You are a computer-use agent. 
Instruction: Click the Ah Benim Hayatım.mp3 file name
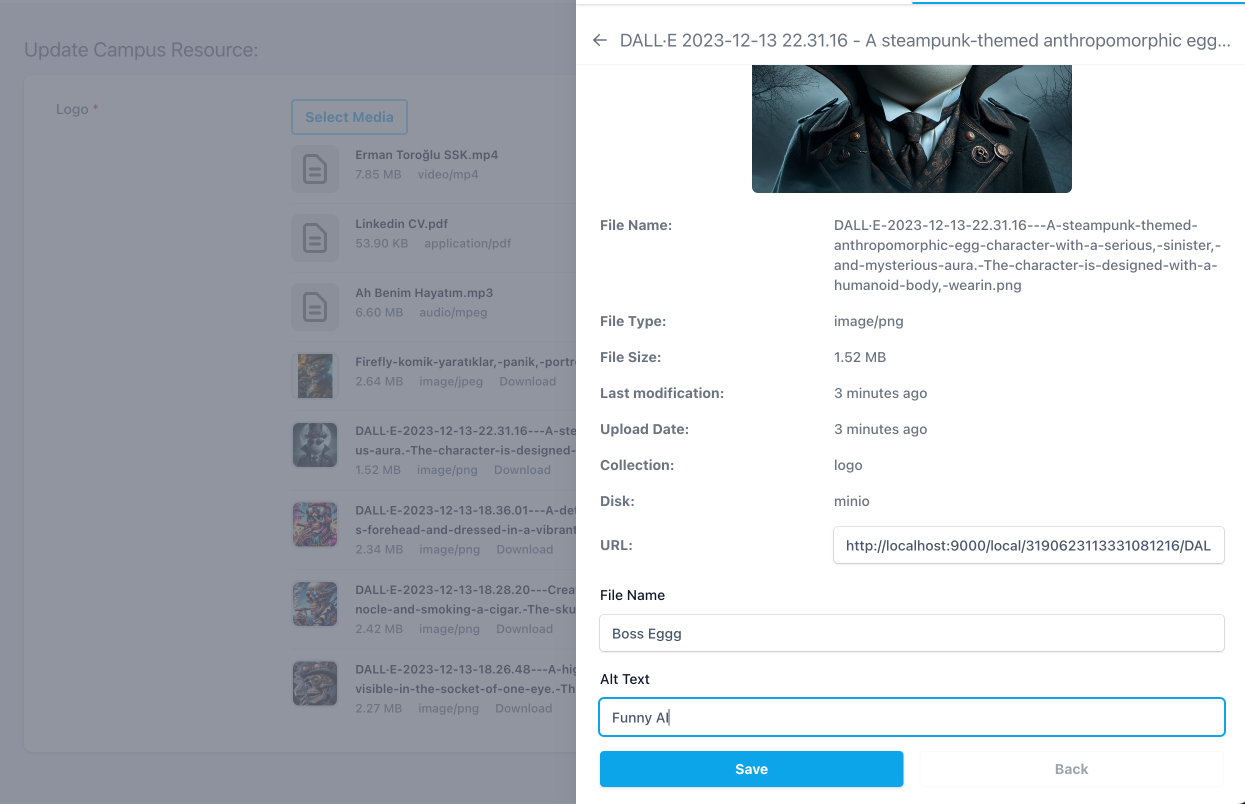pyautogui.click(x=424, y=293)
